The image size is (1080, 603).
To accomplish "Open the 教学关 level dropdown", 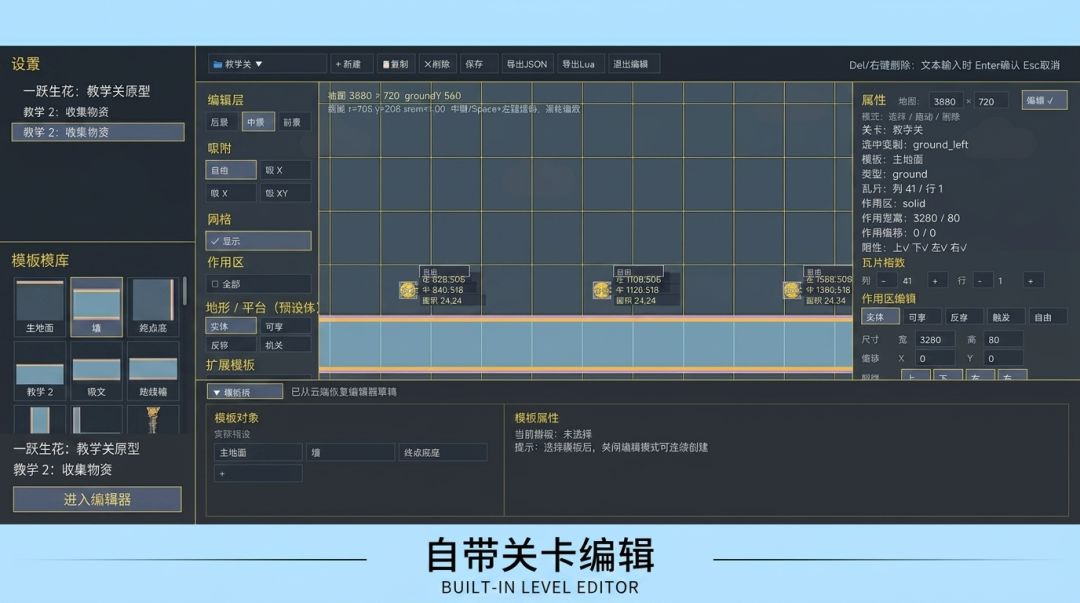I will coord(267,64).
